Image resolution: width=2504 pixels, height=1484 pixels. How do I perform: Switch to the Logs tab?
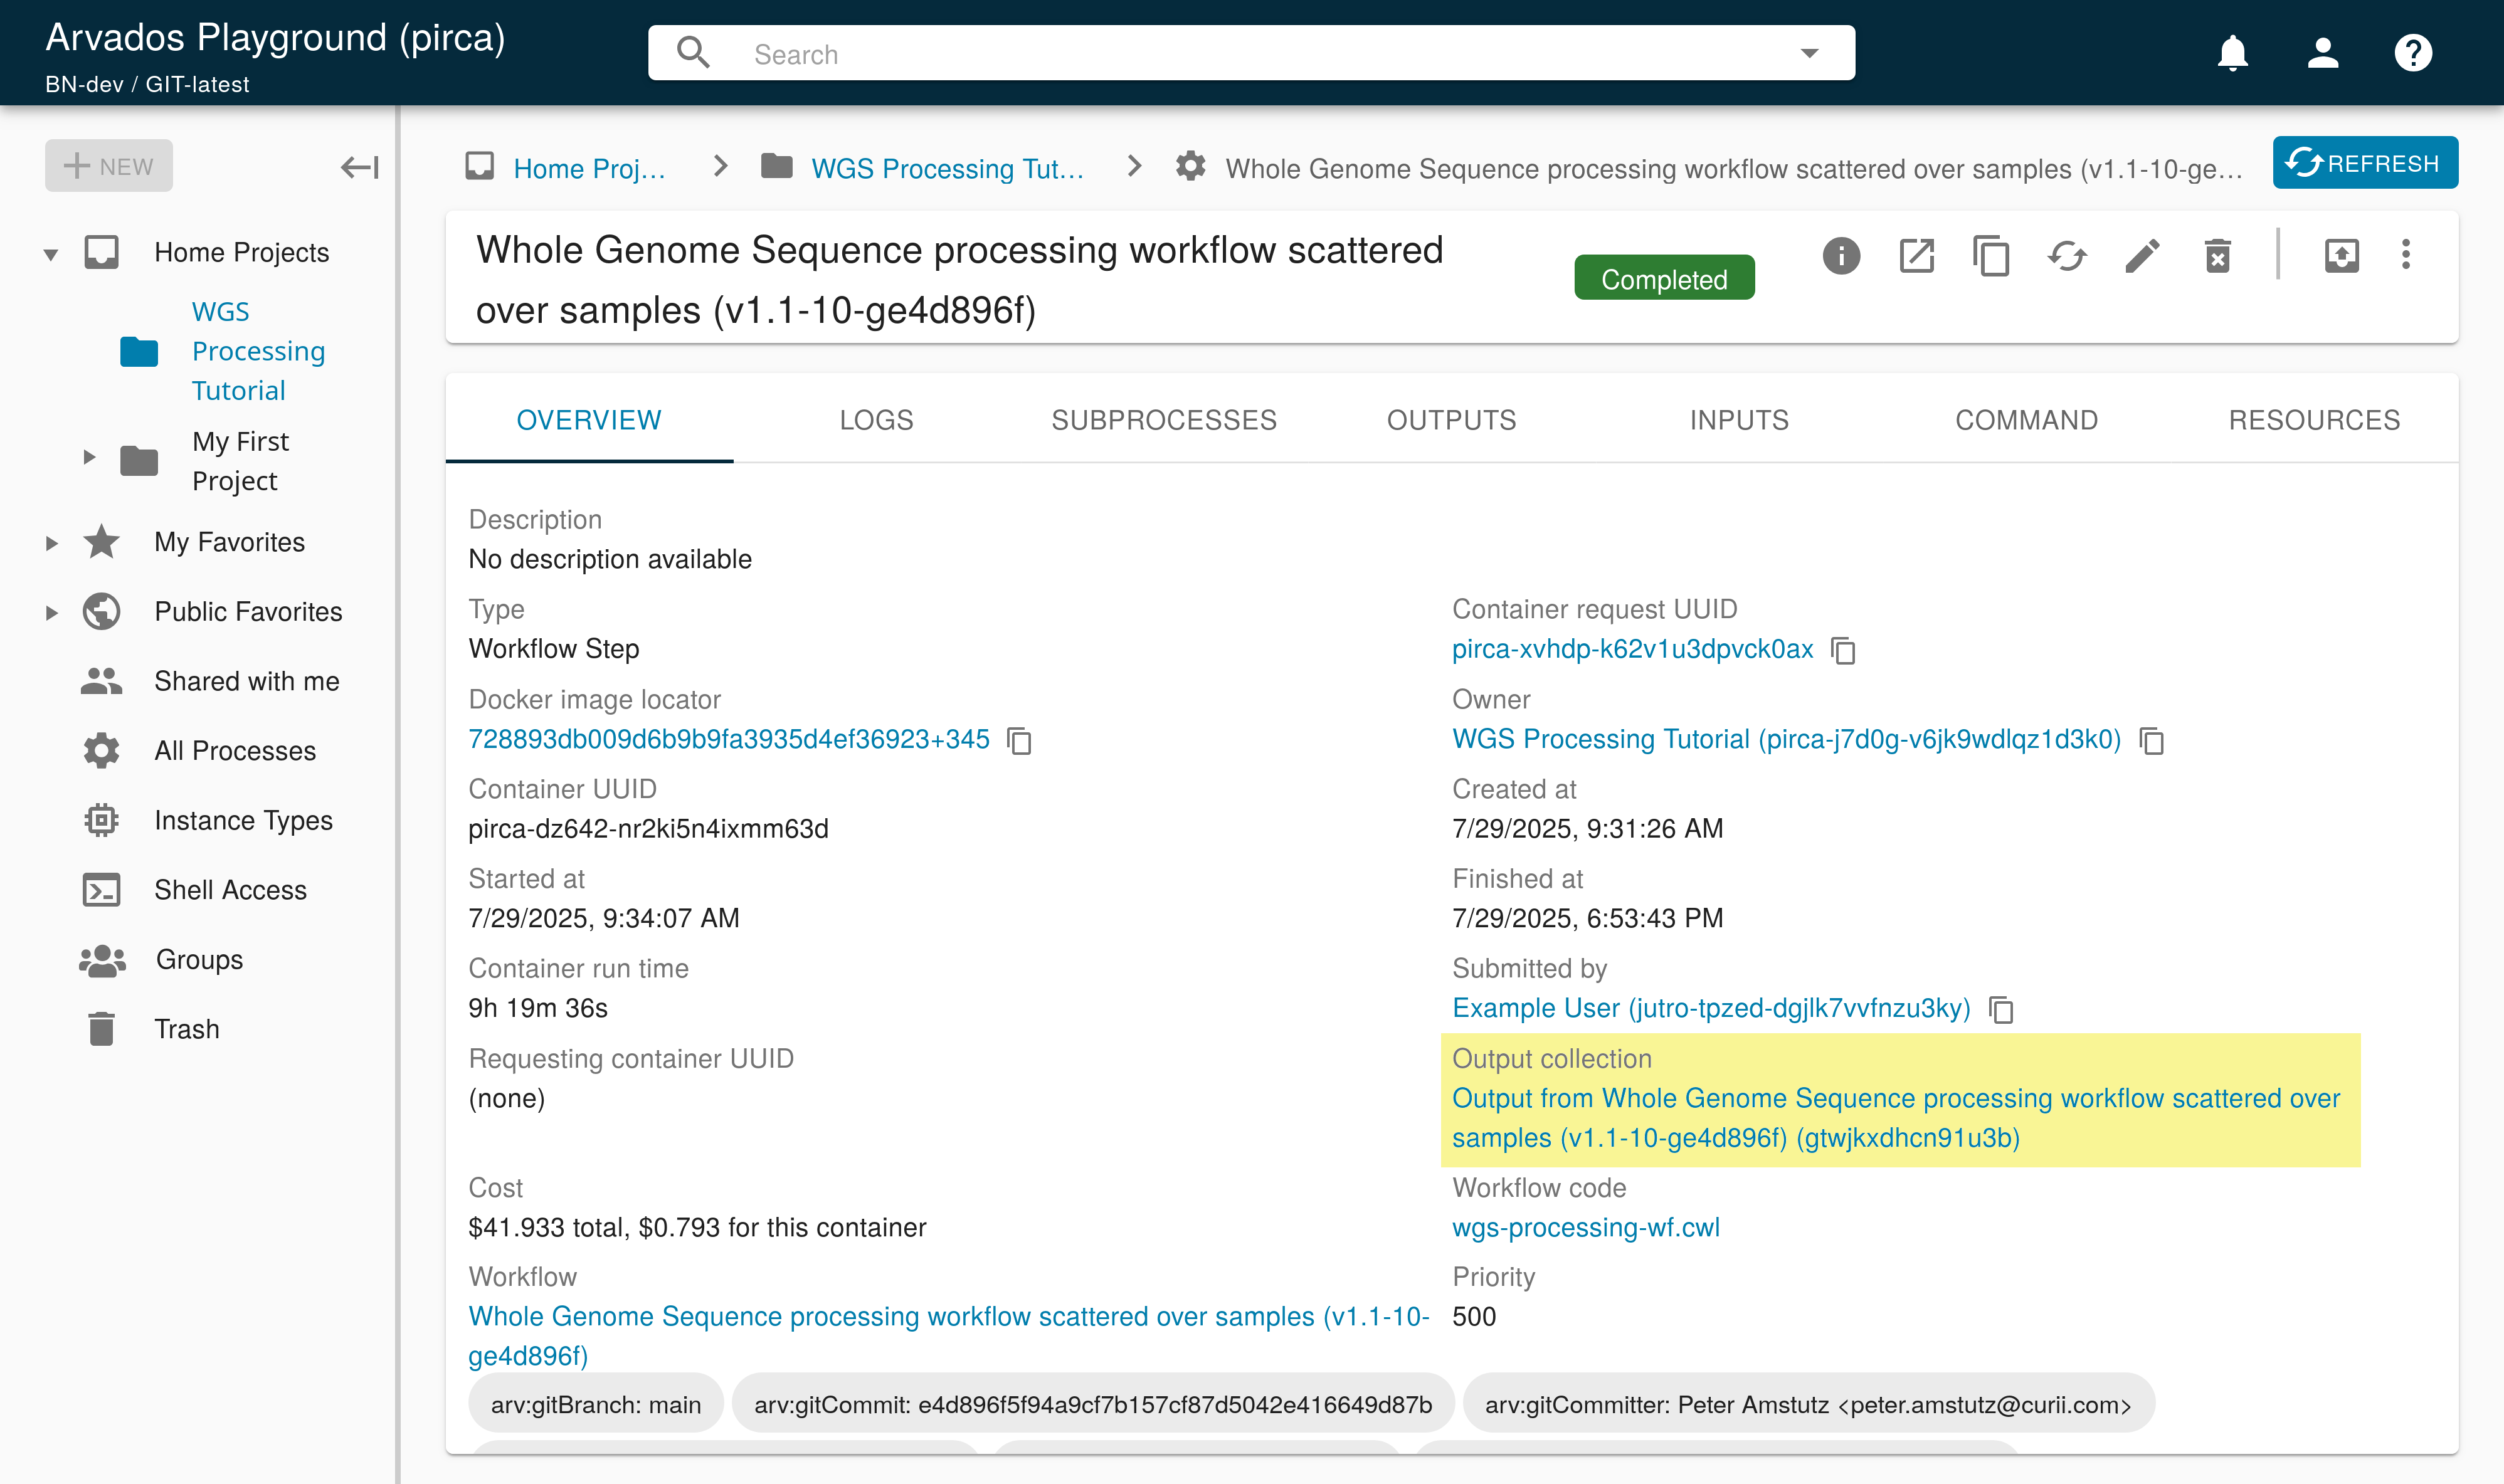(876, 420)
